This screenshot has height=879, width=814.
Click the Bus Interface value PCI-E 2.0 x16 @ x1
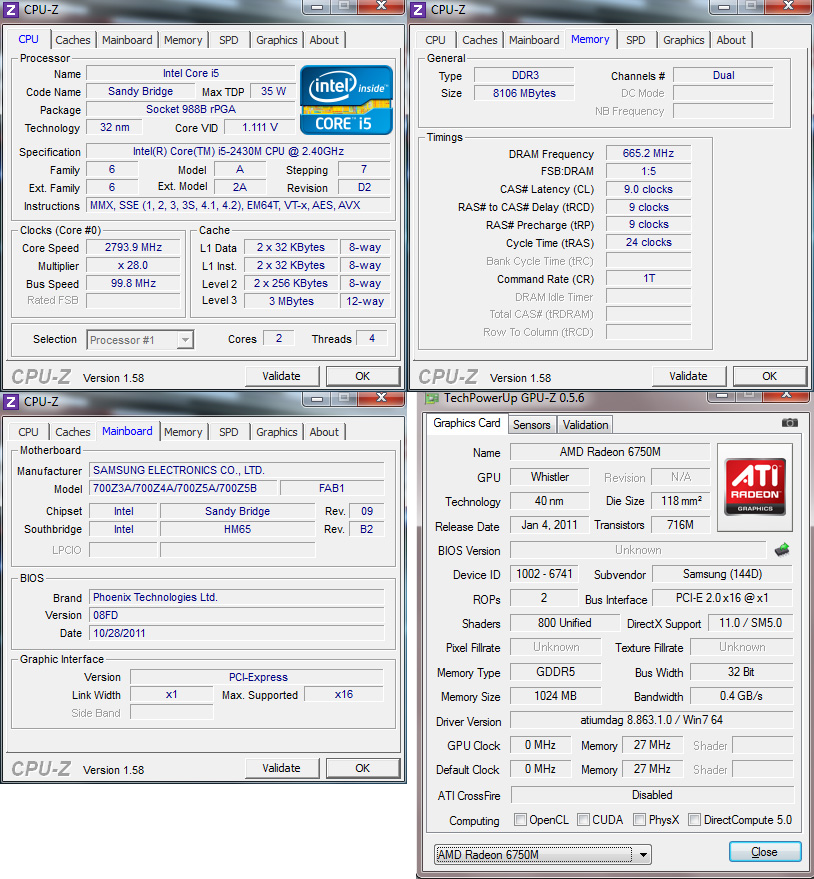click(722, 598)
